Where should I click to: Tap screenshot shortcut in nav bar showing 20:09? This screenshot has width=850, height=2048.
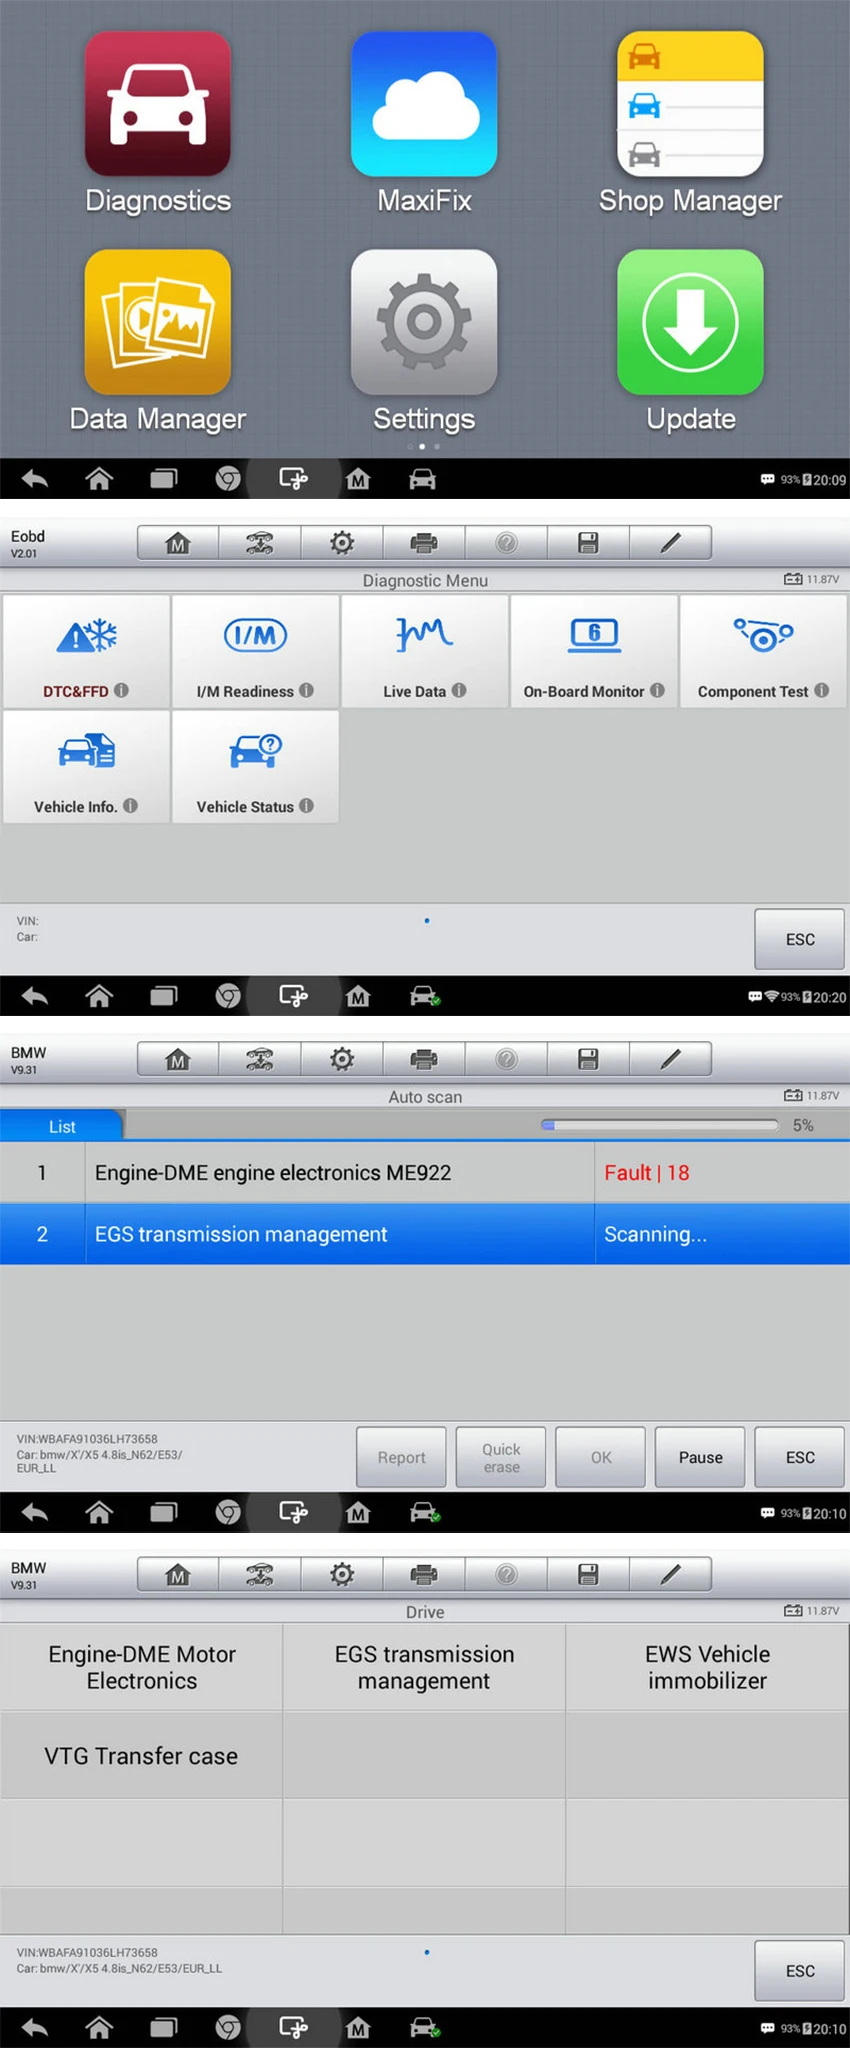click(293, 480)
